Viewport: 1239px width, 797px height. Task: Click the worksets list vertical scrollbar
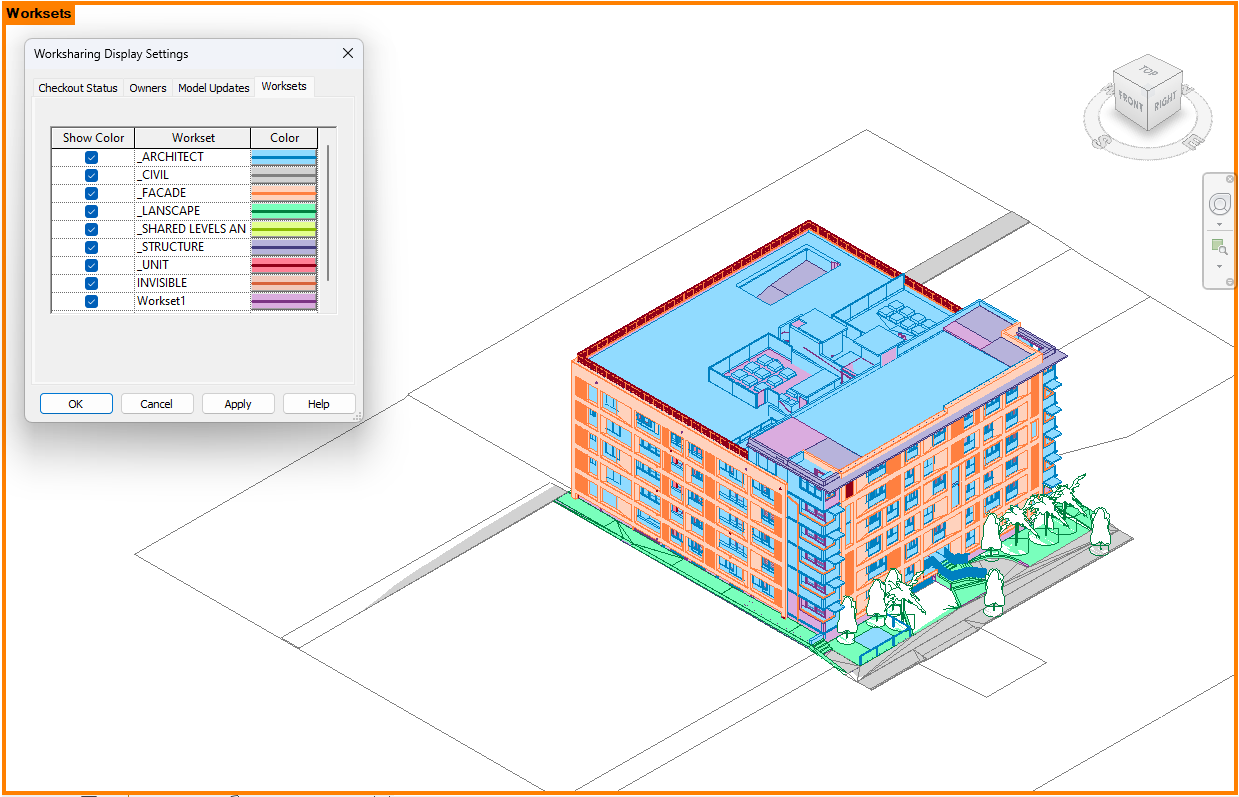click(328, 213)
